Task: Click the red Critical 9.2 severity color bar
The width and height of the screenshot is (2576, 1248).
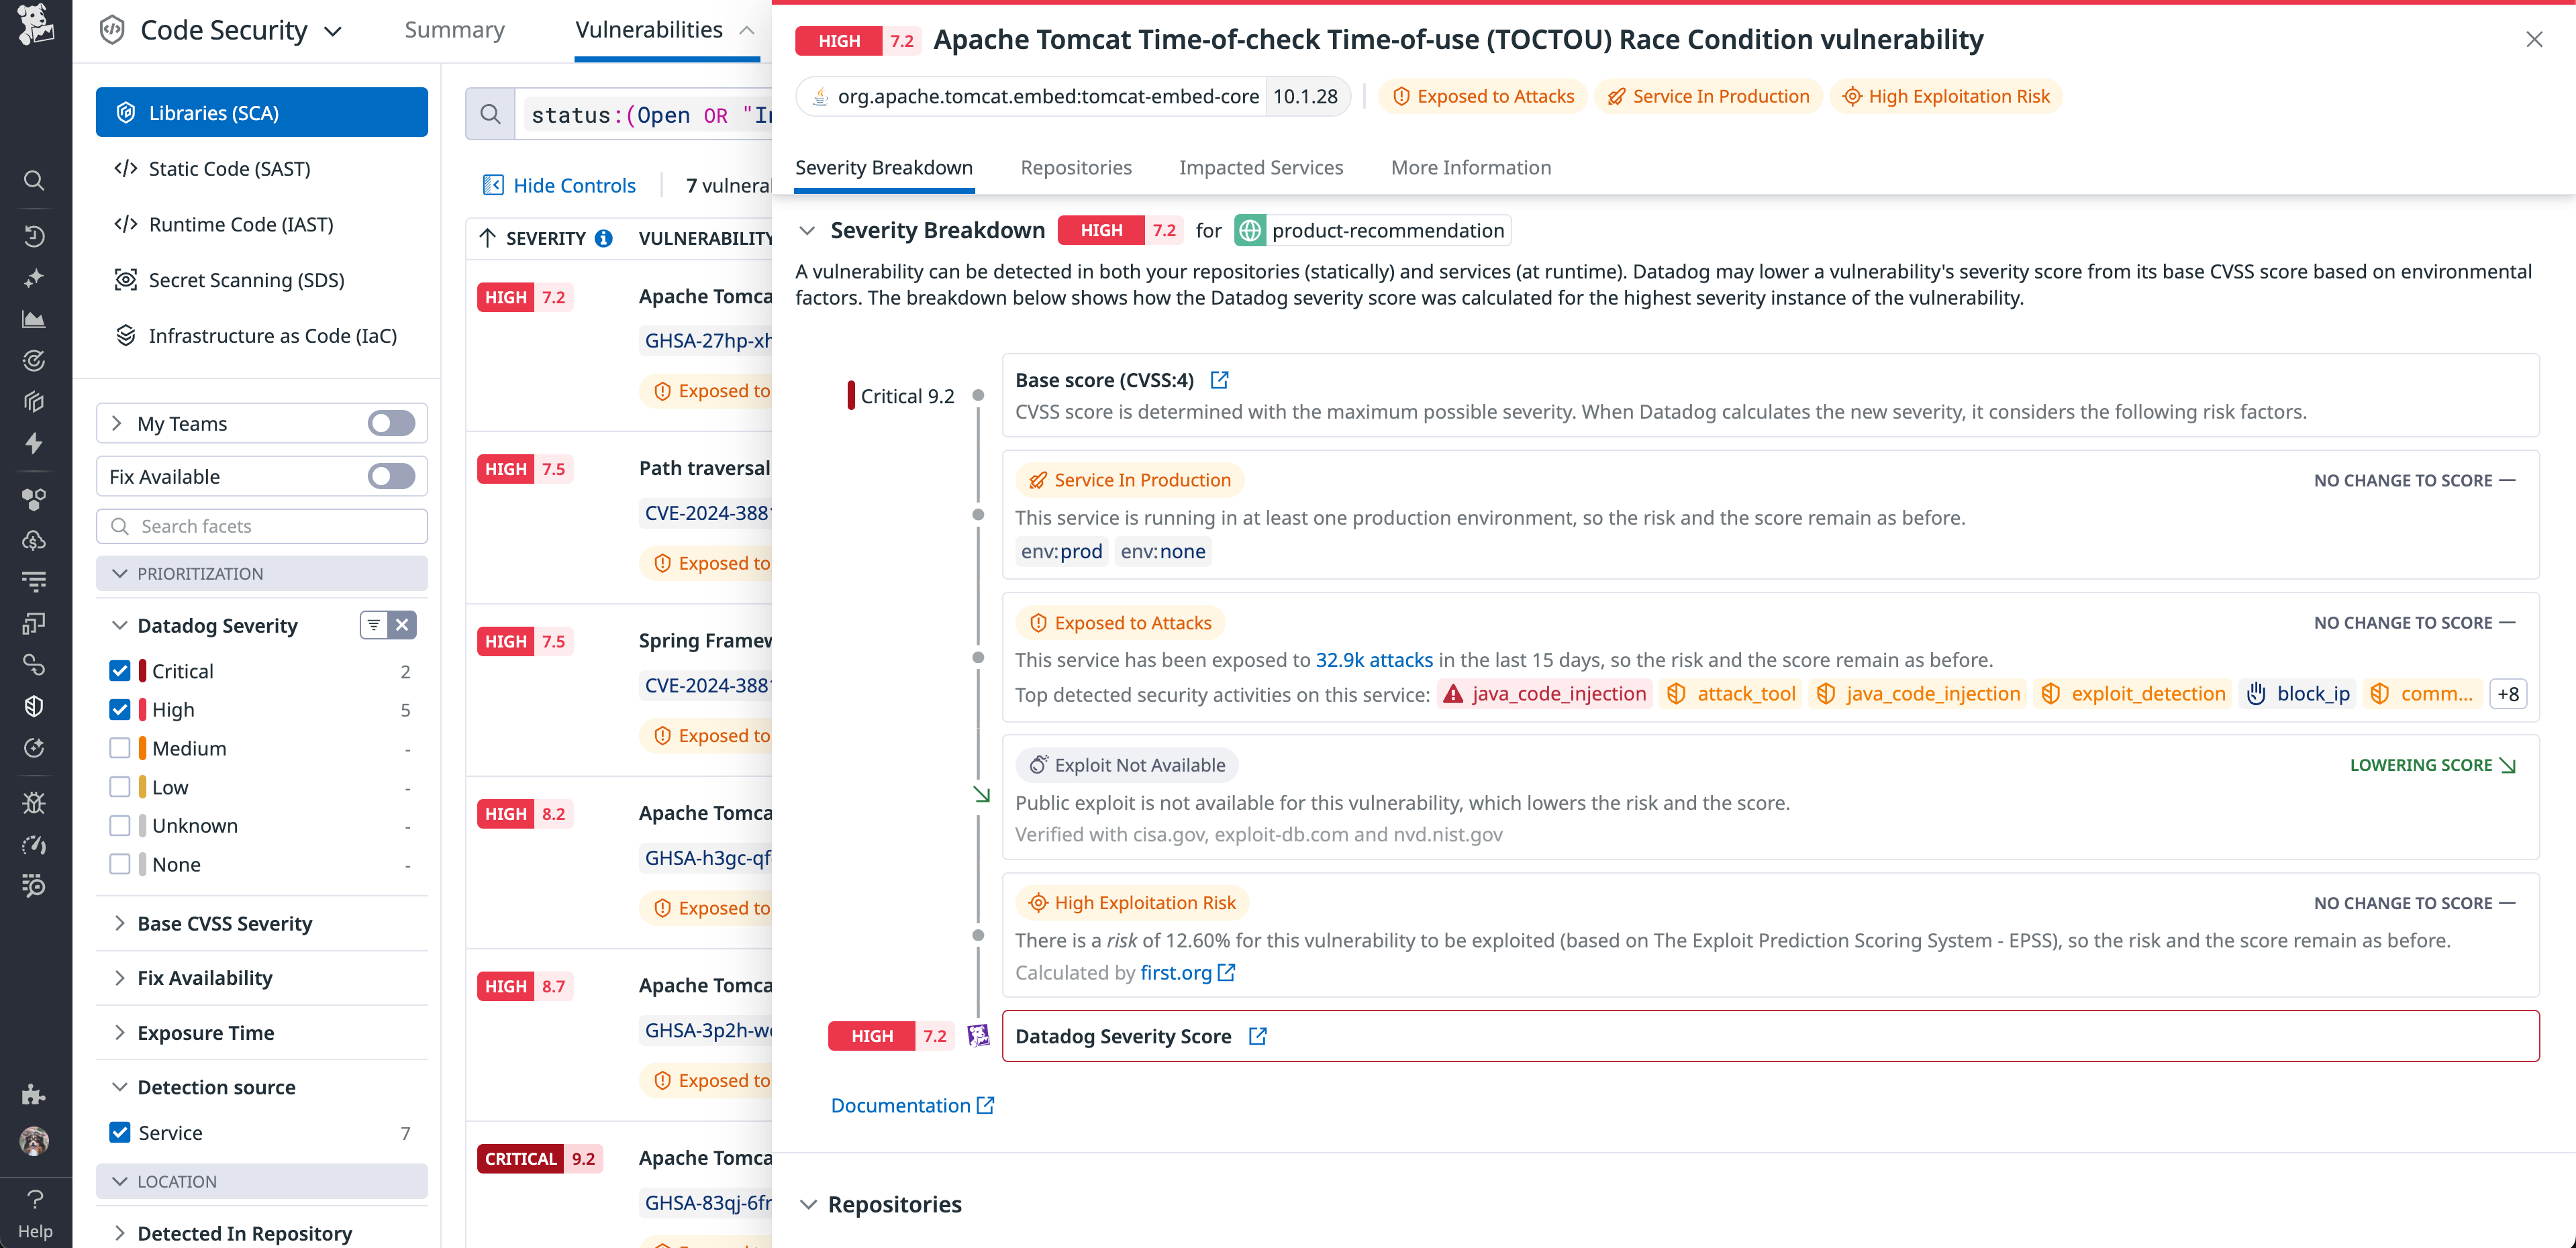Action: [851, 395]
